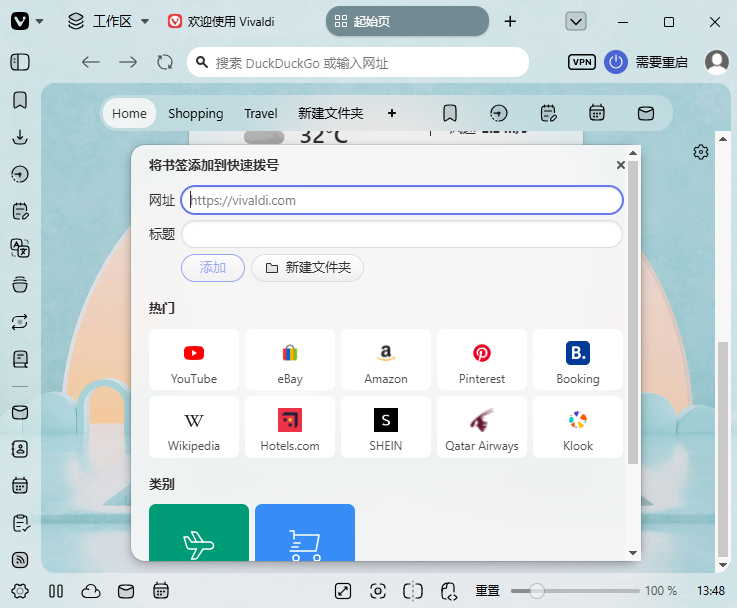Toggle the side panel icon
Viewport: 737px width, 608px height.
tap(20, 62)
